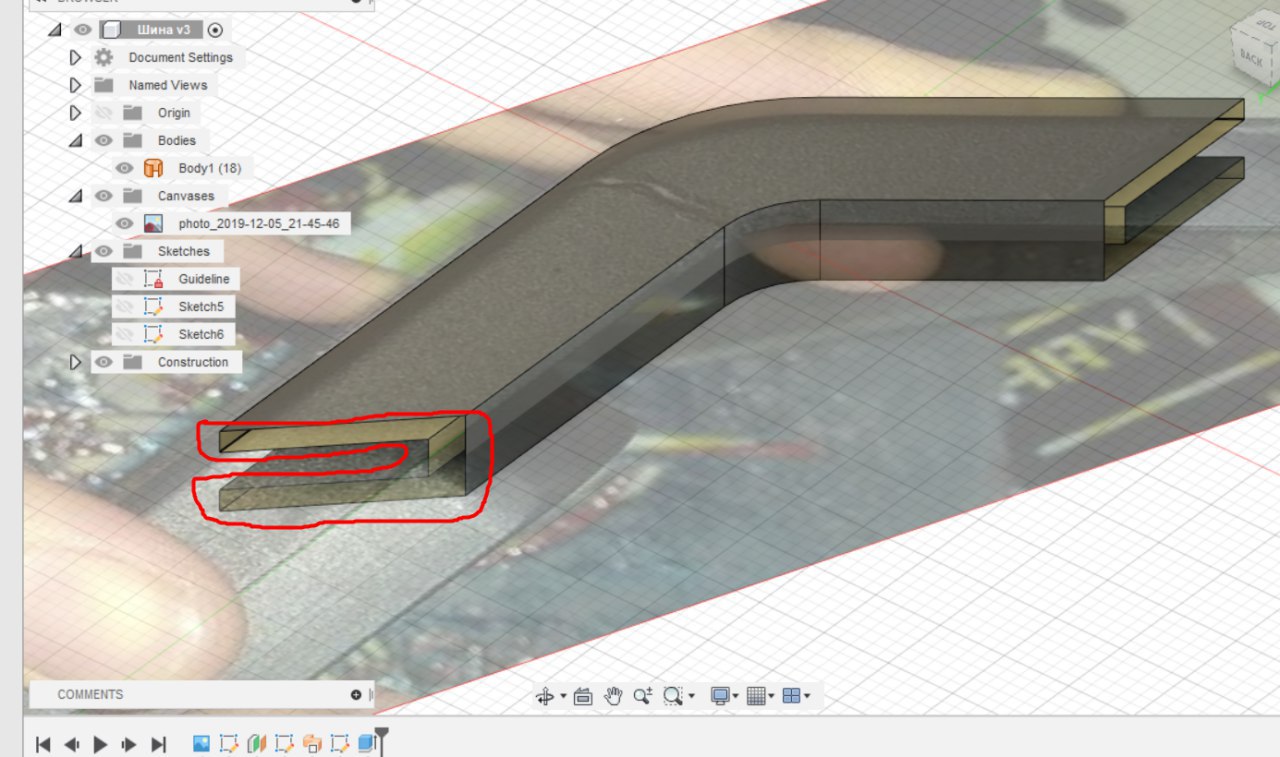Click the COMMENTS panel header
The width and height of the screenshot is (1280, 757).
[x=200, y=695]
